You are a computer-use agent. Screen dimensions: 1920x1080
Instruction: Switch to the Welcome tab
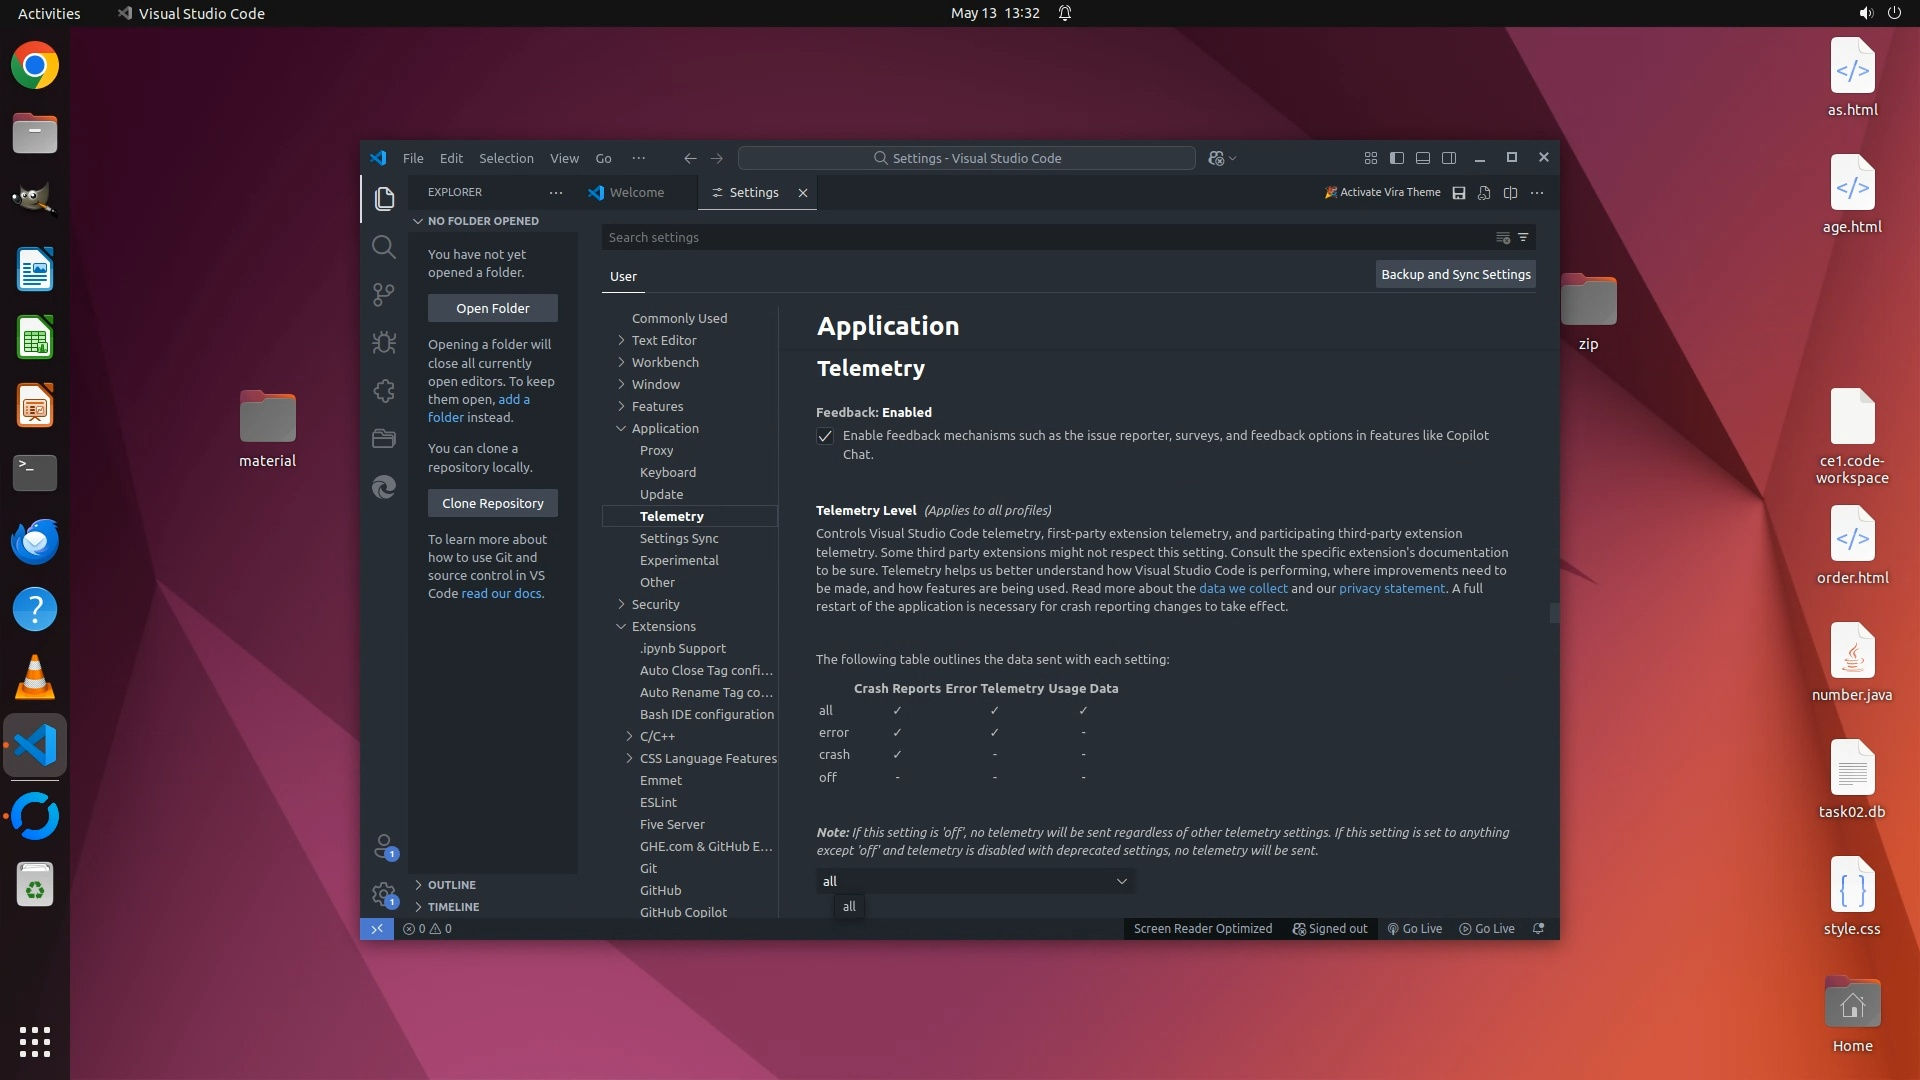(636, 193)
